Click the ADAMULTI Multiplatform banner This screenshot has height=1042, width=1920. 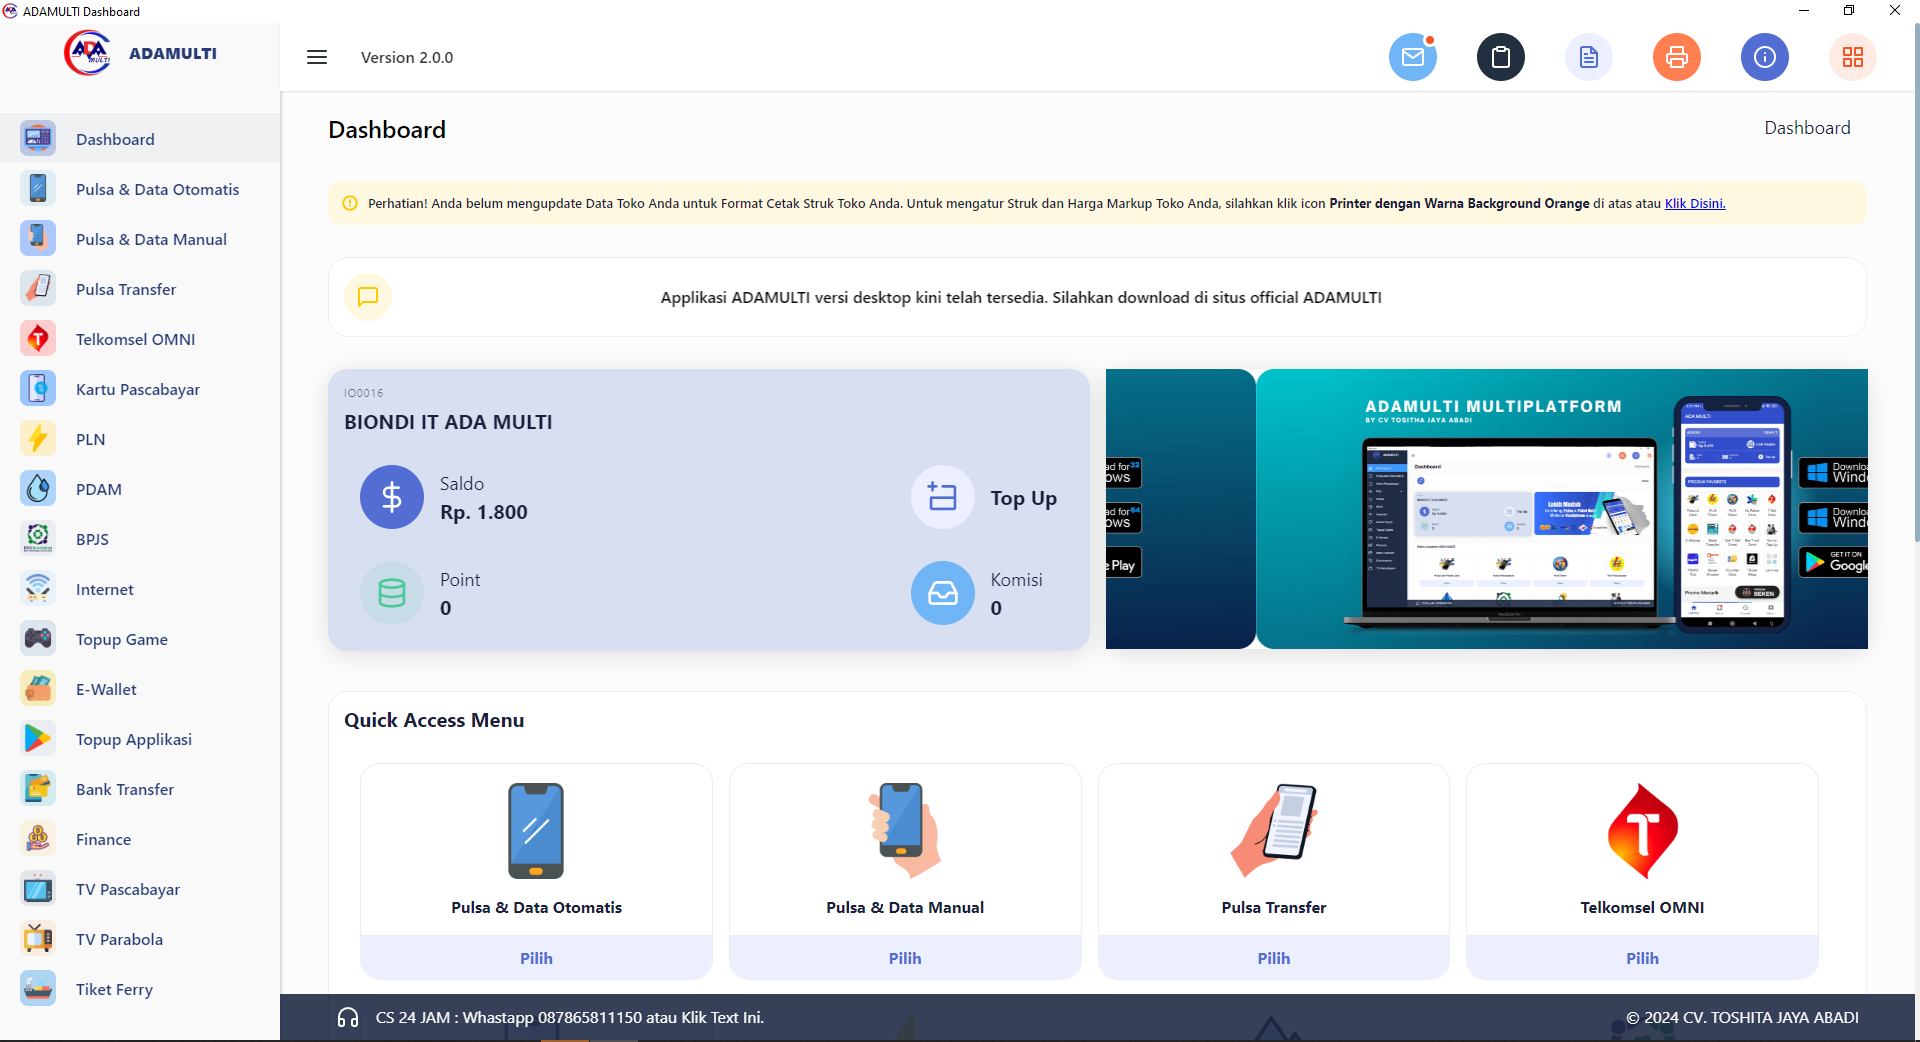coord(1562,509)
